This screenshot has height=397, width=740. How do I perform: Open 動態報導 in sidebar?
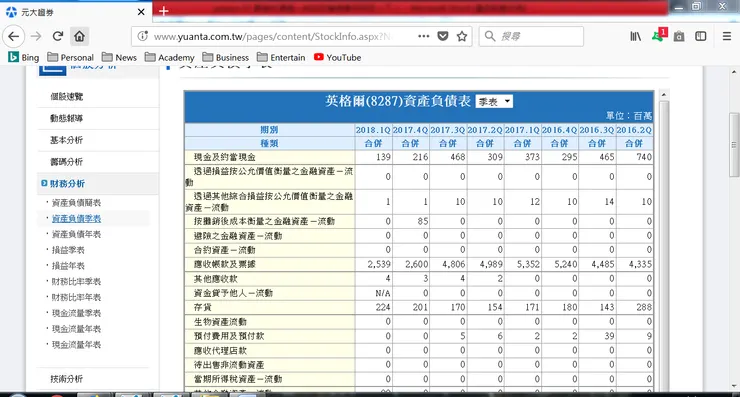[x=67, y=118]
